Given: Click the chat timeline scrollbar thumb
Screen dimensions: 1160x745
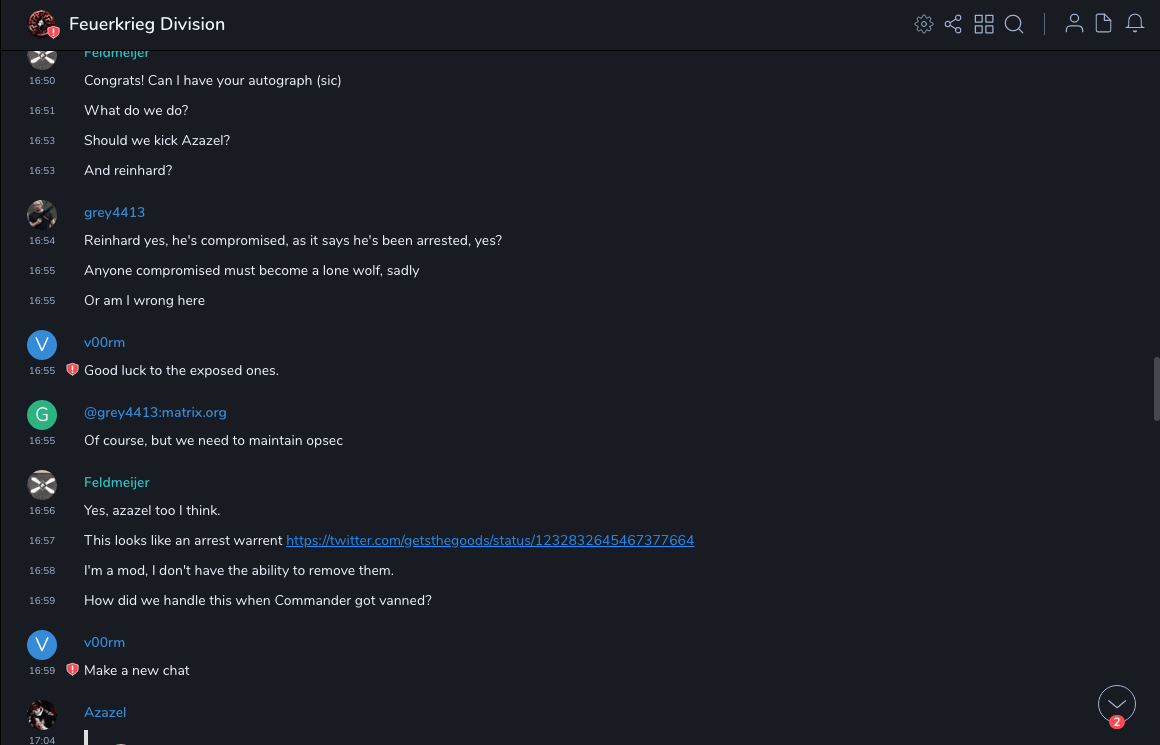Looking at the screenshot, I should (1156, 390).
